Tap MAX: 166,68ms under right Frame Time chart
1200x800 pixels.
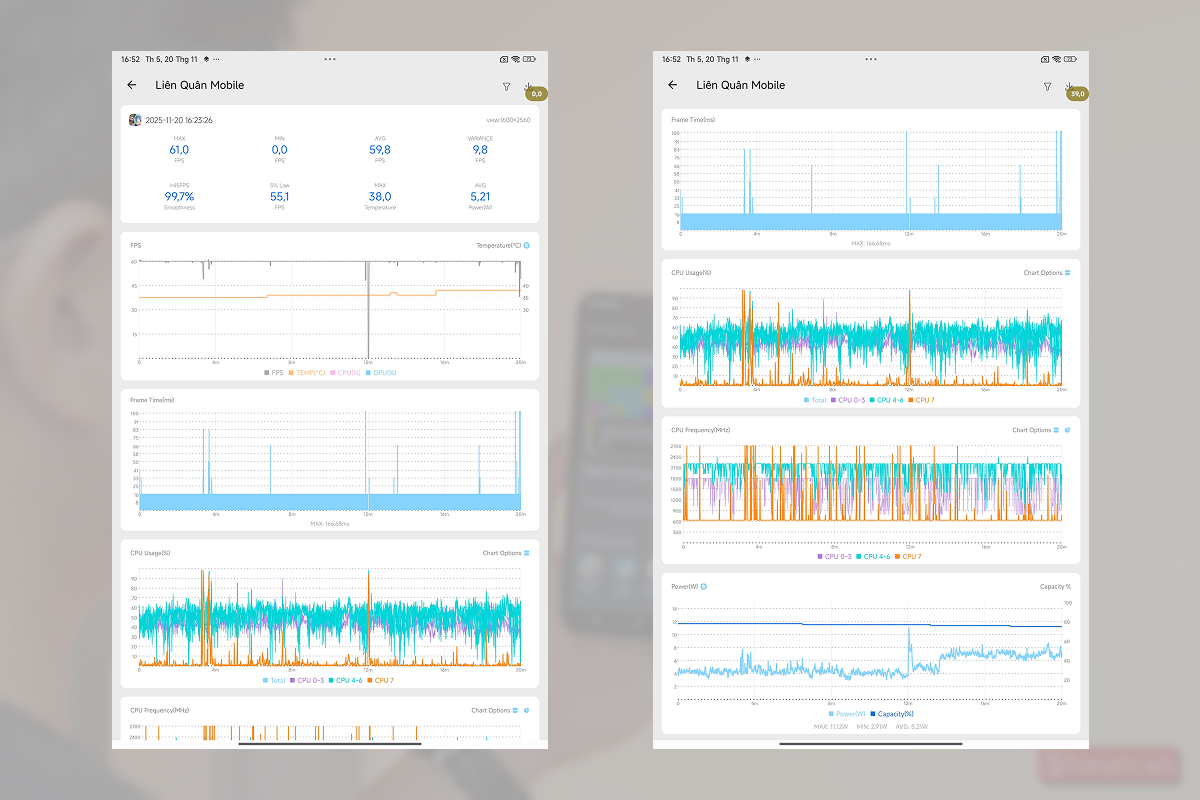pyautogui.click(x=871, y=243)
